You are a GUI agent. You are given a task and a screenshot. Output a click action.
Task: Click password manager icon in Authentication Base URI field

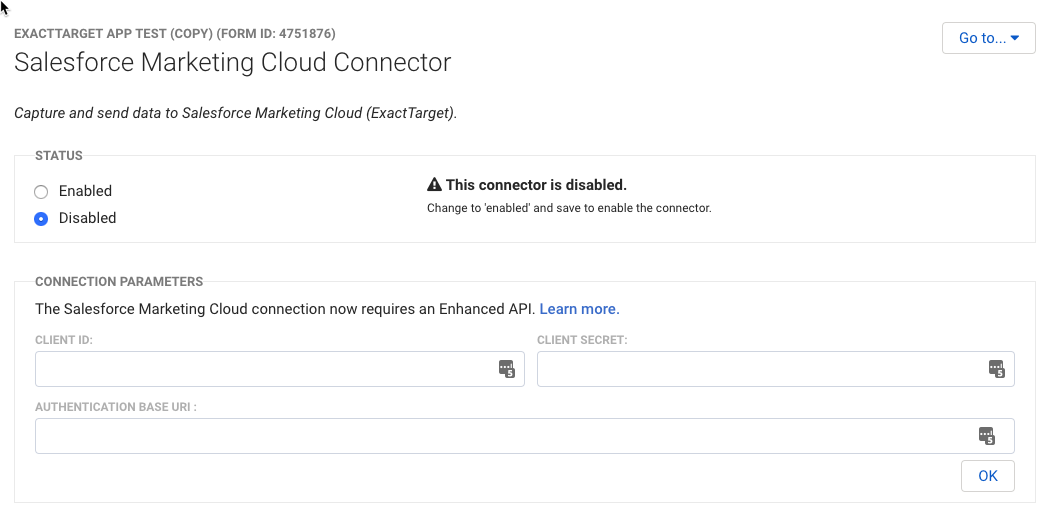987,436
